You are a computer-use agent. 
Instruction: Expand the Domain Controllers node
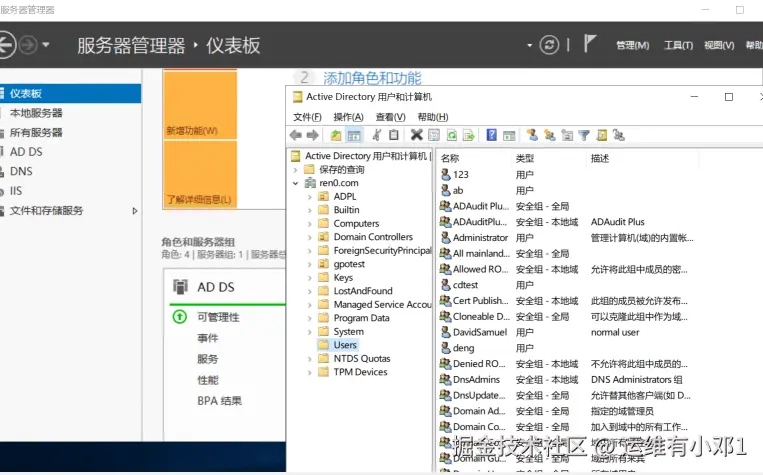coord(310,238)
